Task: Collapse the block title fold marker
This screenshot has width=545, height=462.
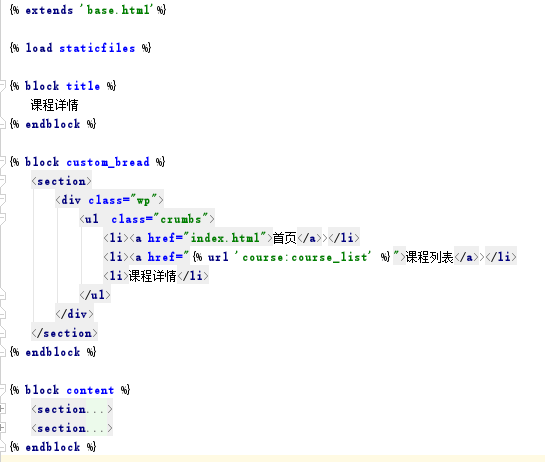Action: click(2, 86)
